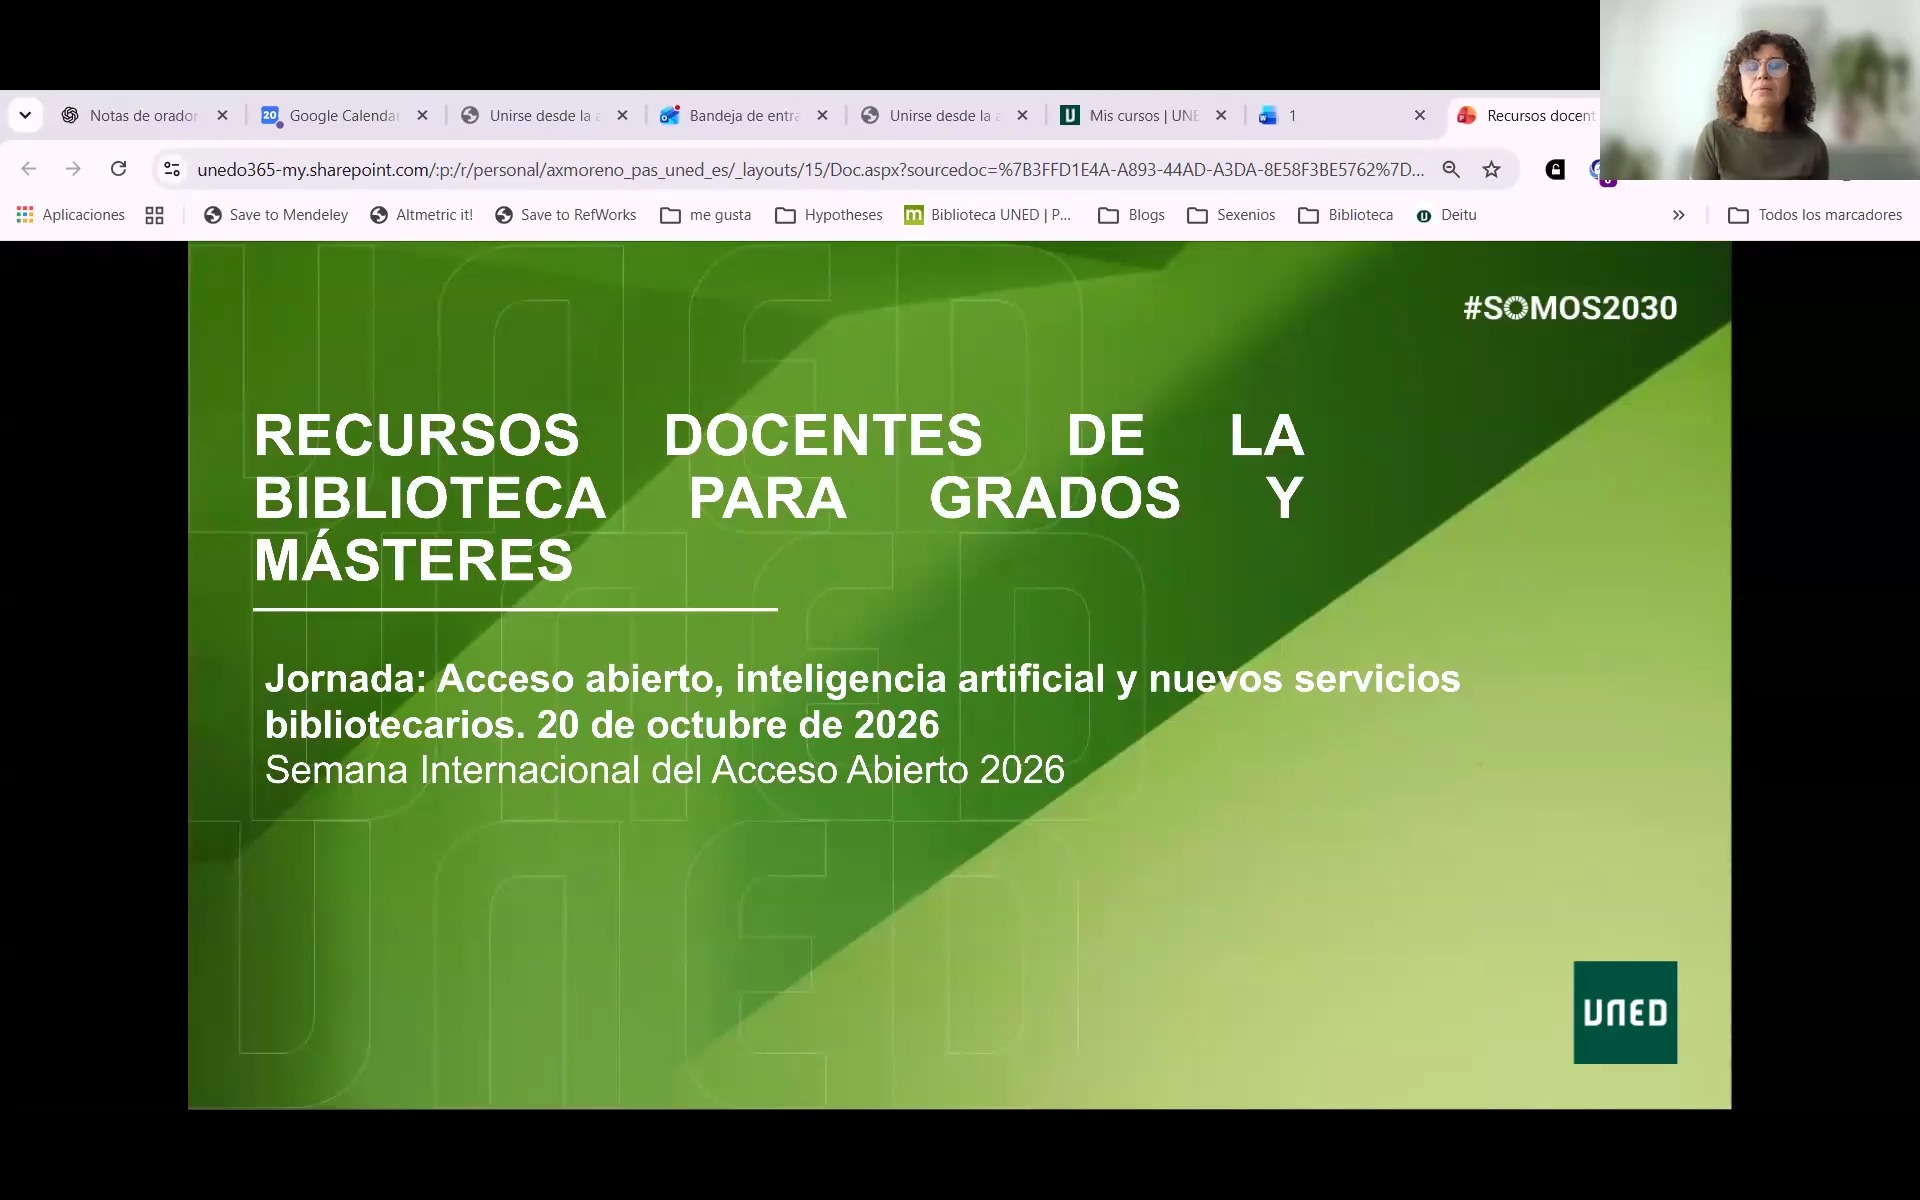Click the Altmetric it! bookmarklet

421,215
